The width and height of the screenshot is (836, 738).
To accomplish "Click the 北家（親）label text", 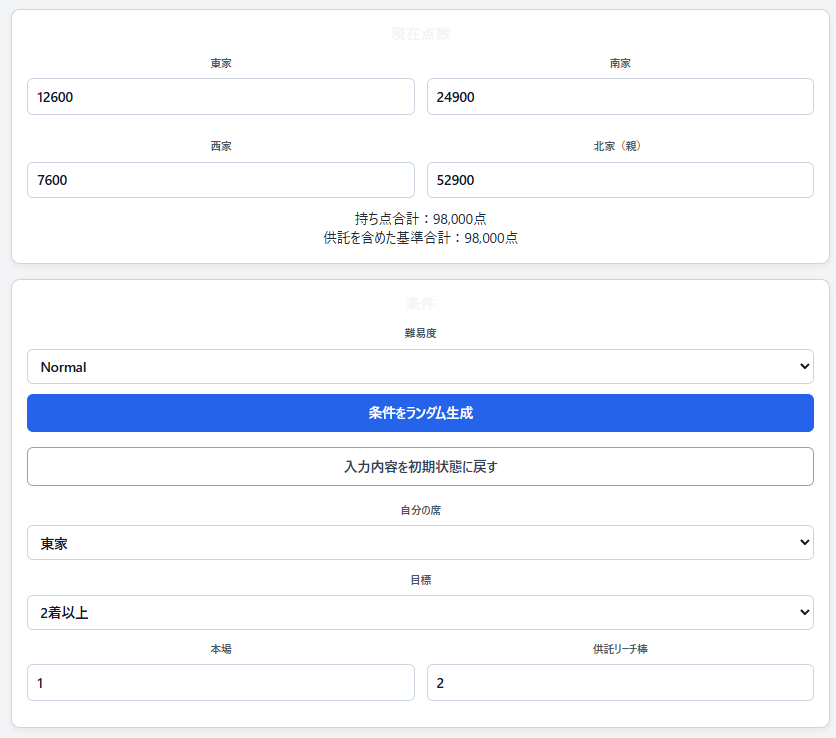I will 617,146.
